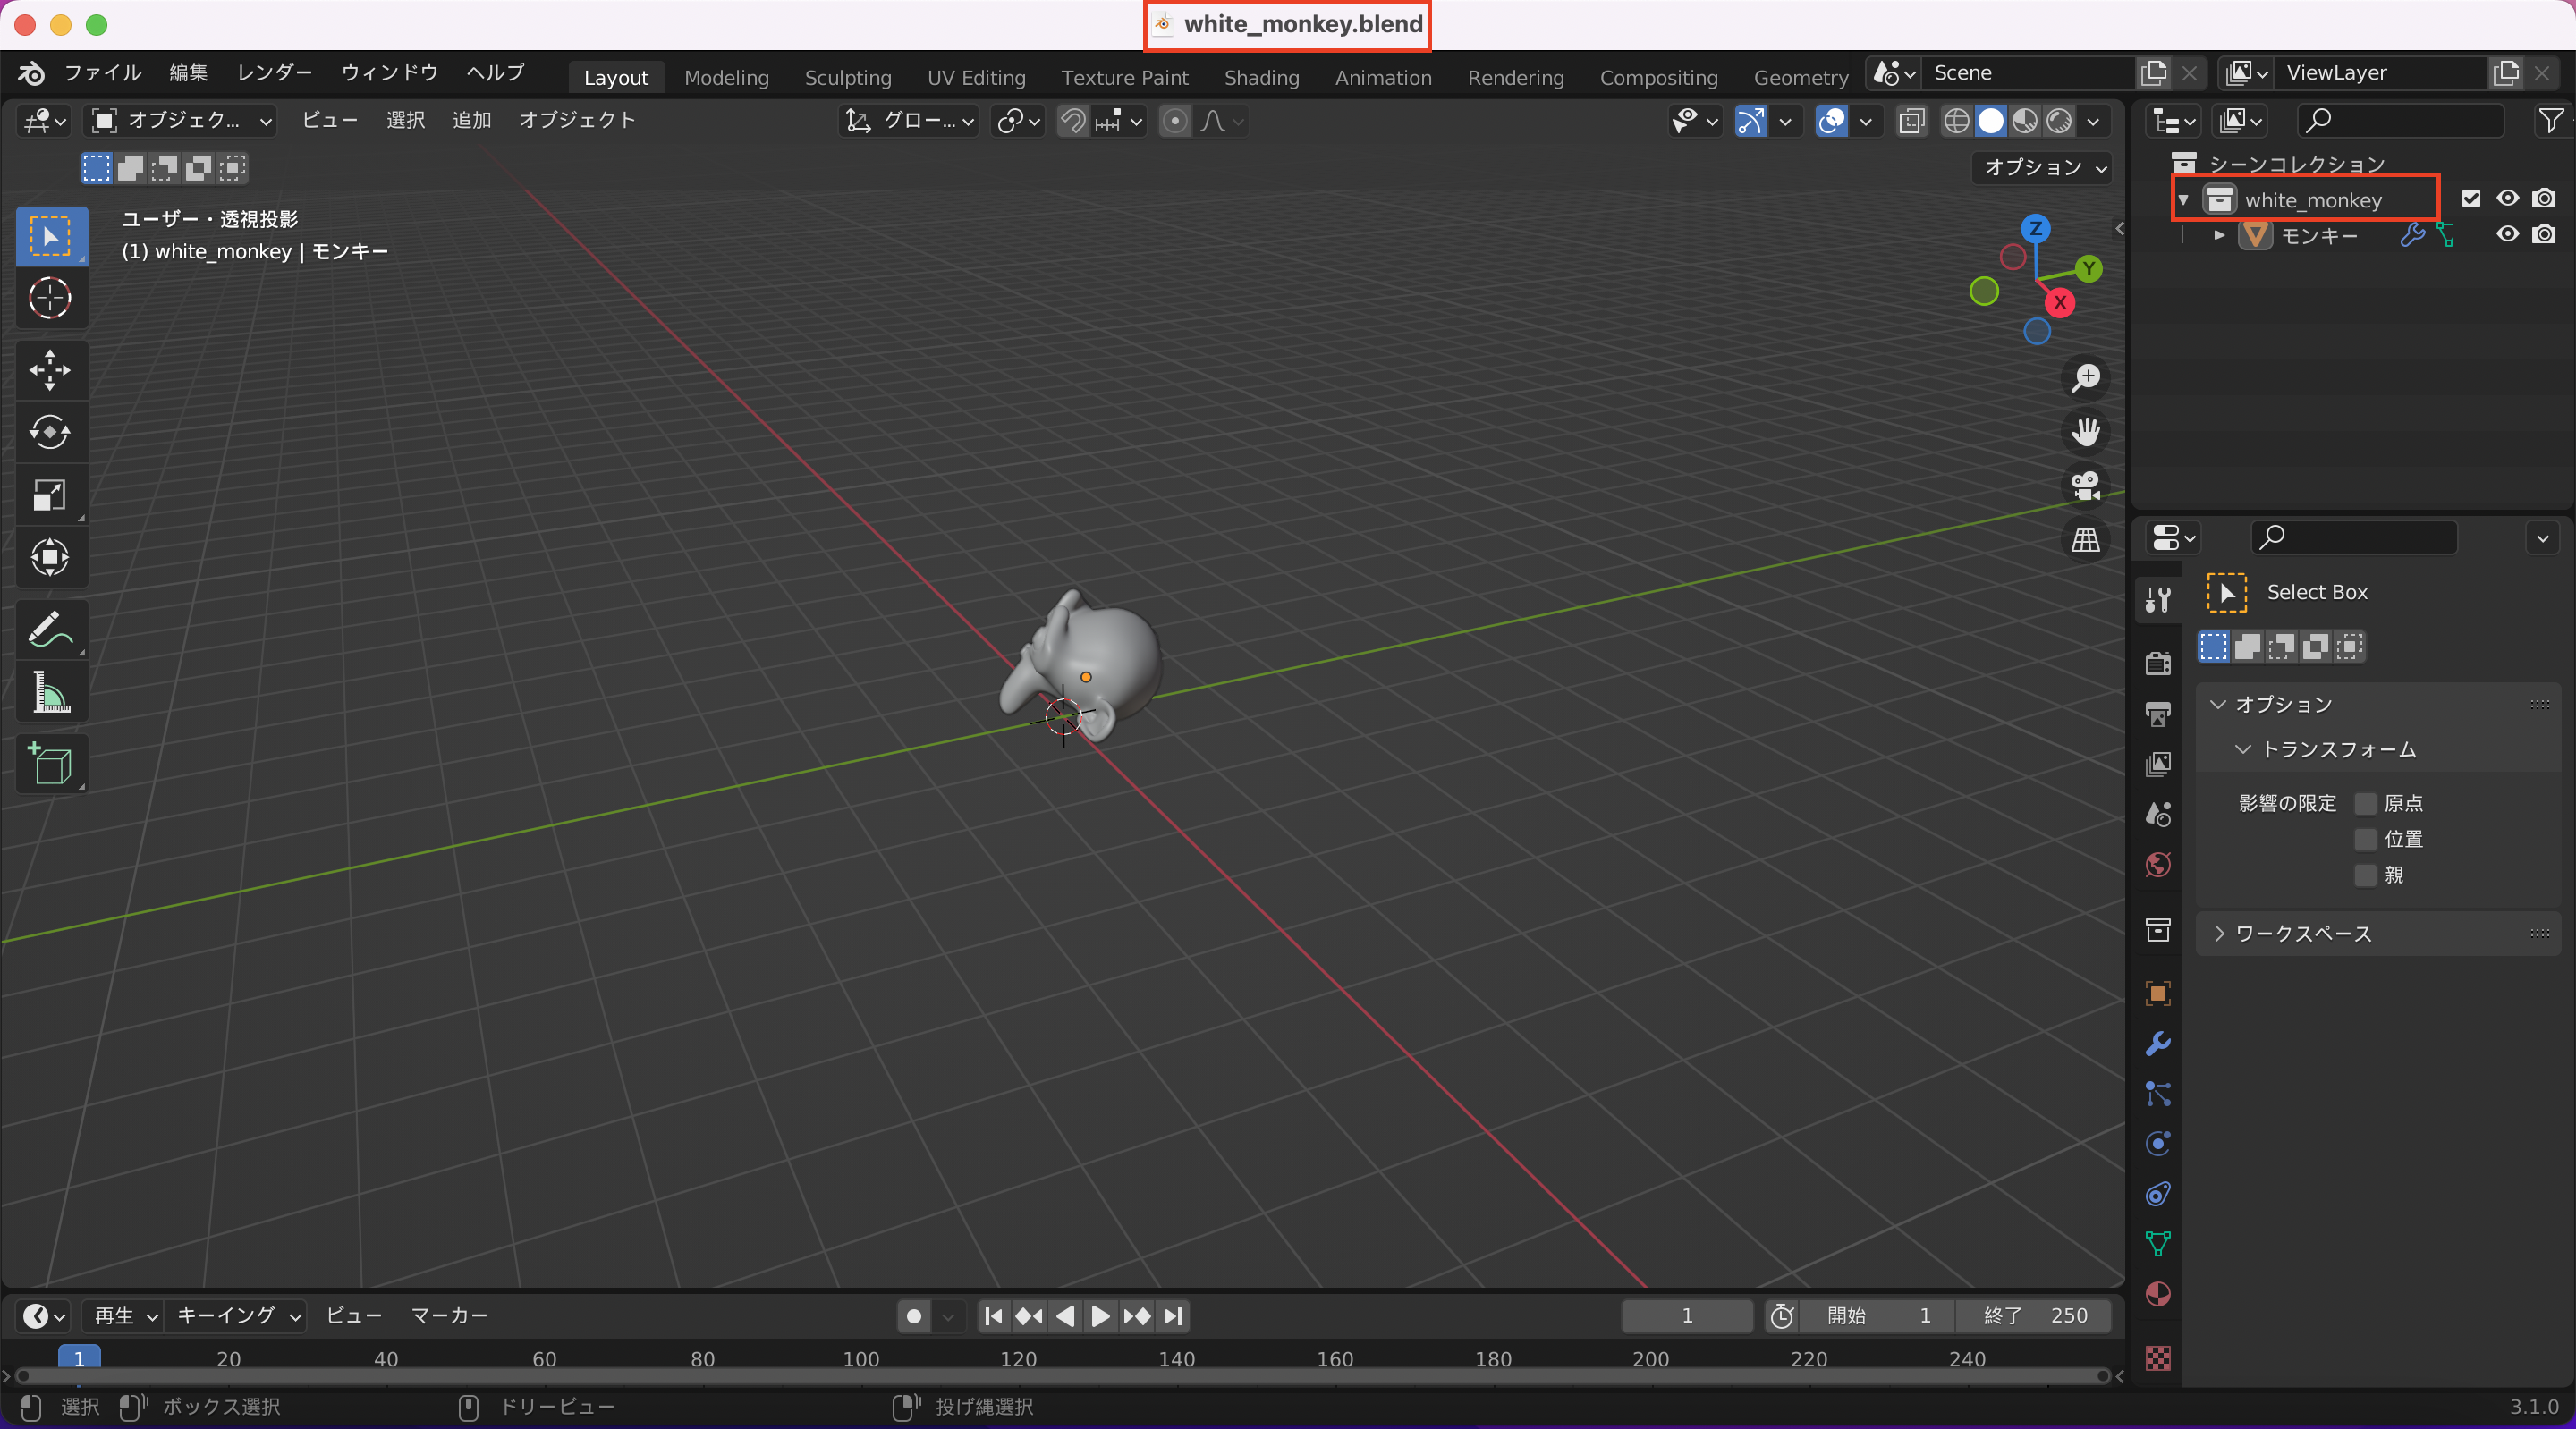This screenshot has width=2576, height=1429.
Task: Select the Annotate tool
Action: click(51, 629)
